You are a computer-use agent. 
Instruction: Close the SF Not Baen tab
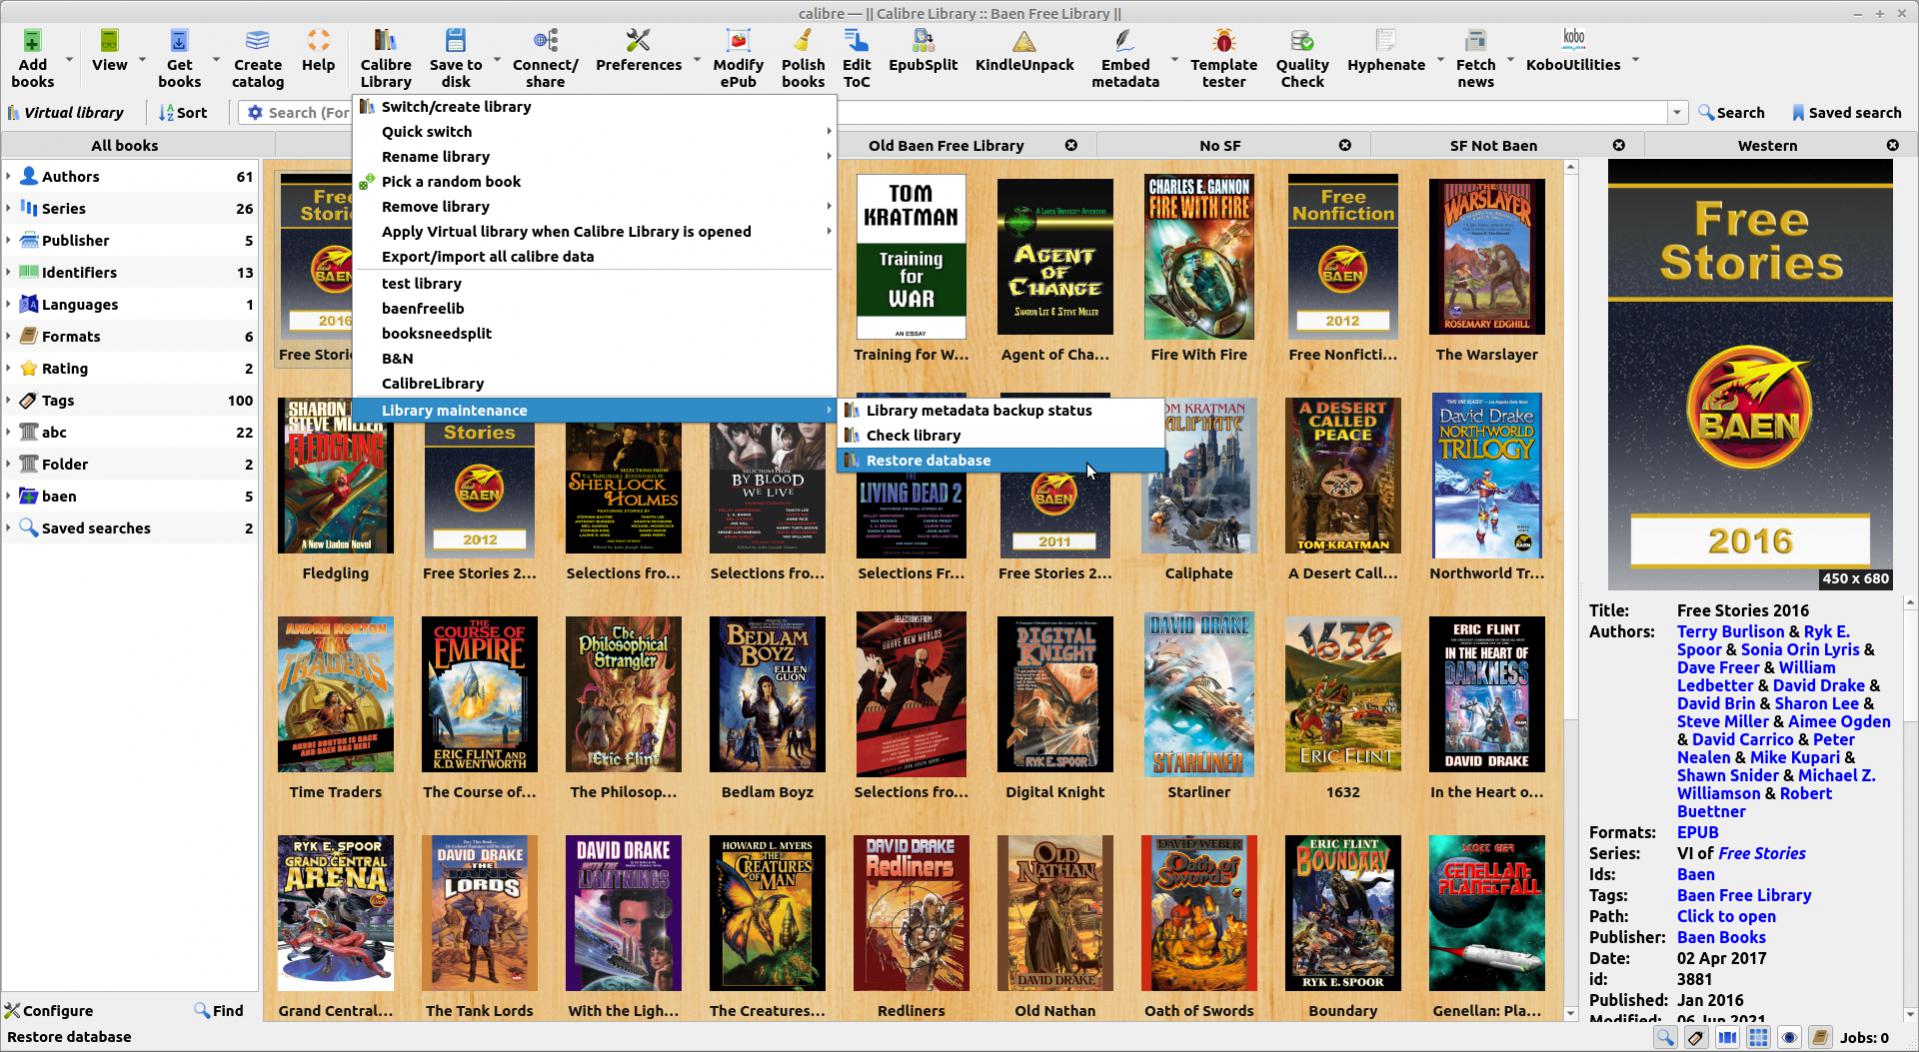pyautogui.click(x=1619, y=145)
